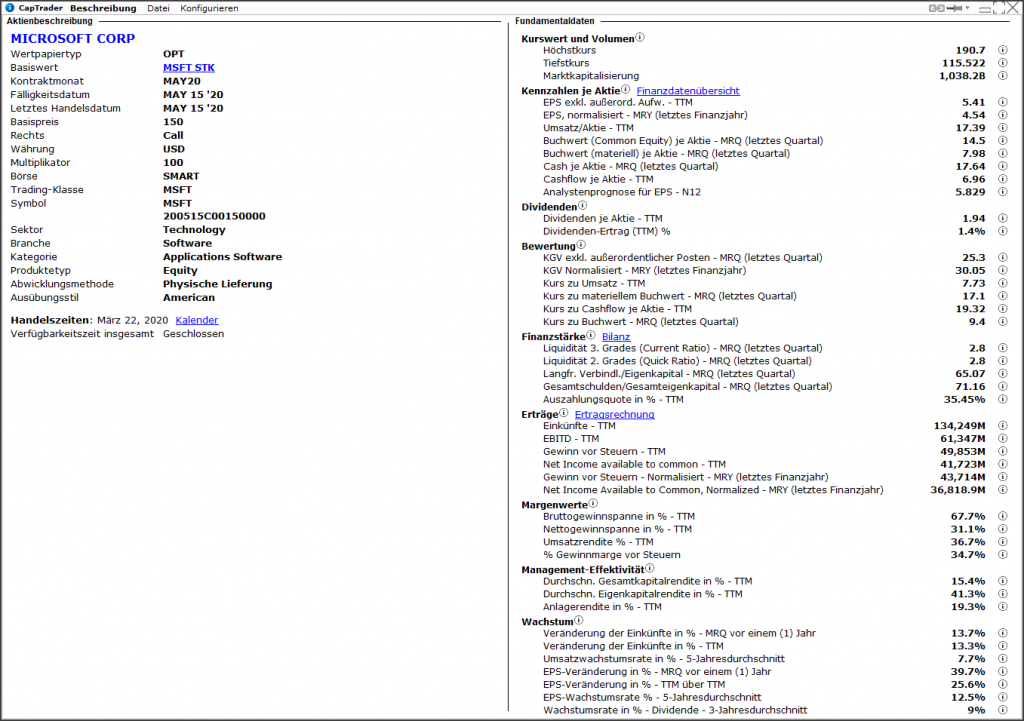Click the Nettogewinnspanne value 31.1%
This screenshot has height=721, width=1024.
(x=968, y=530)
